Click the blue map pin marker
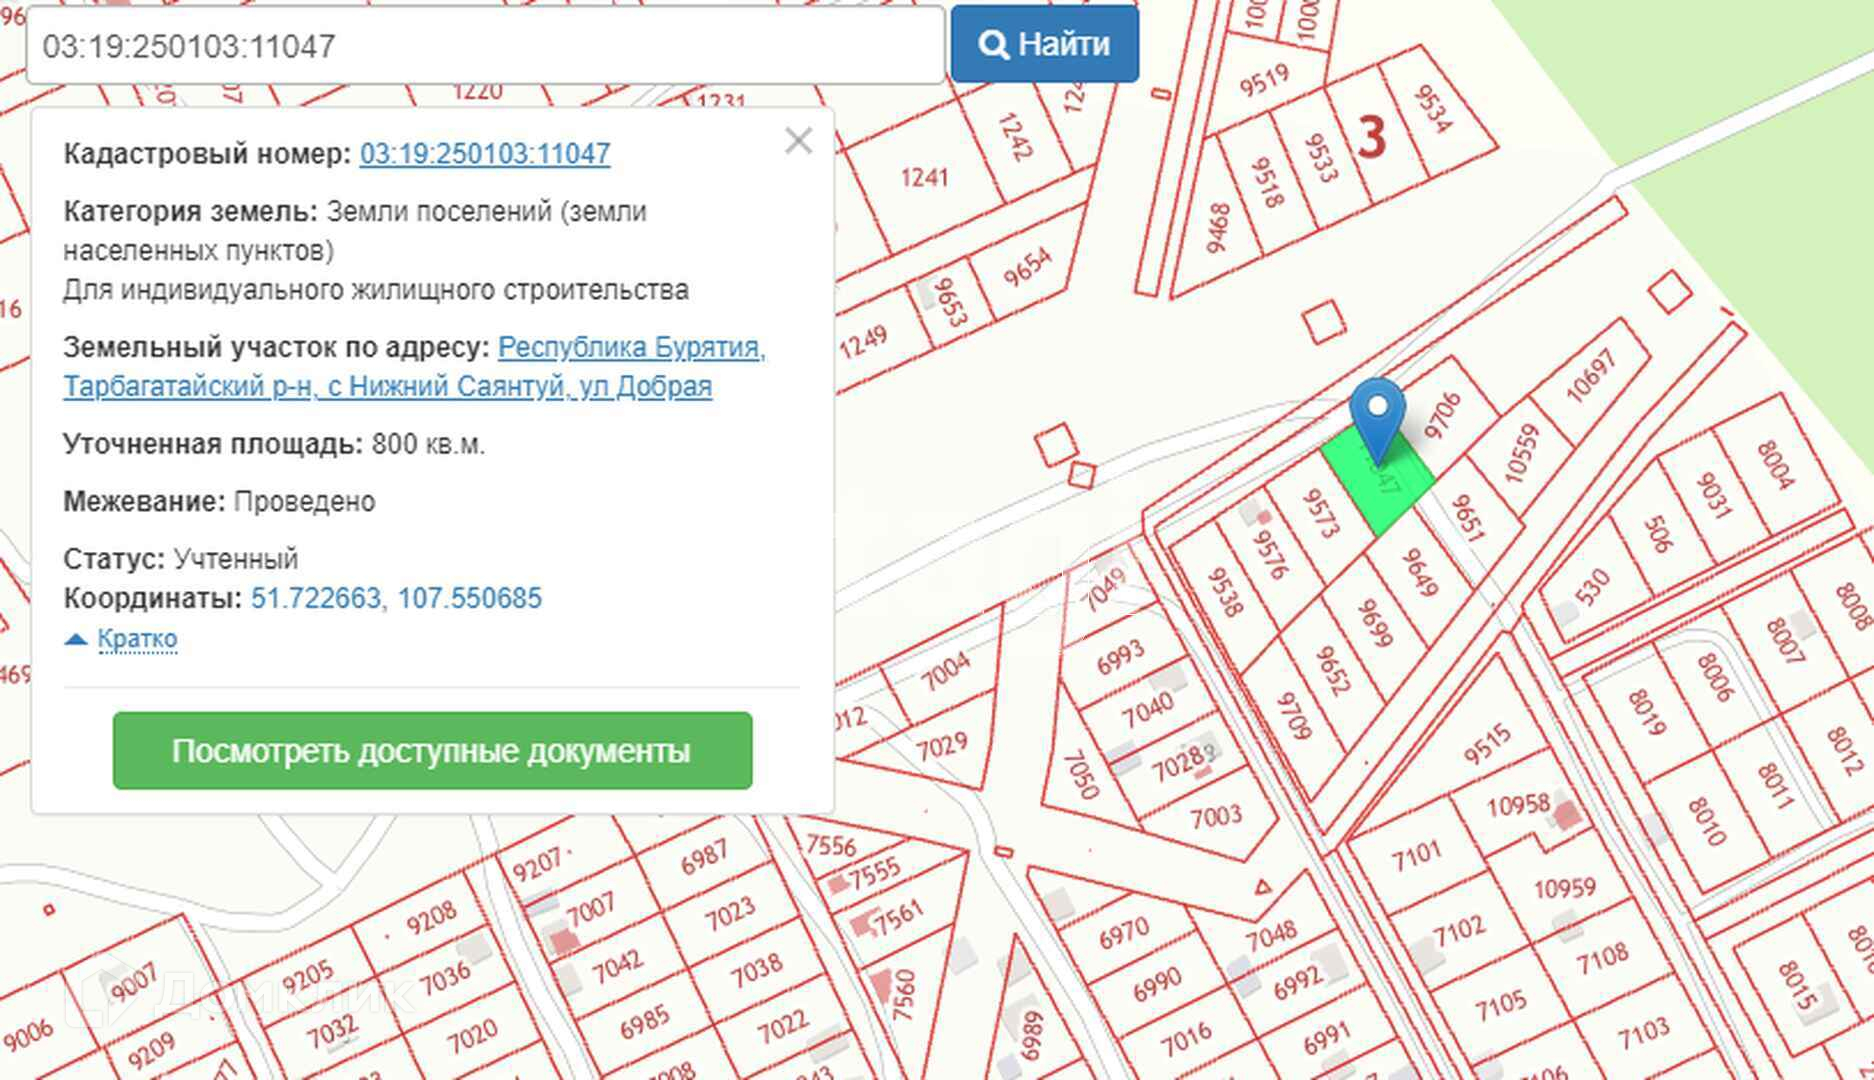 click(x=1377, y=420)
